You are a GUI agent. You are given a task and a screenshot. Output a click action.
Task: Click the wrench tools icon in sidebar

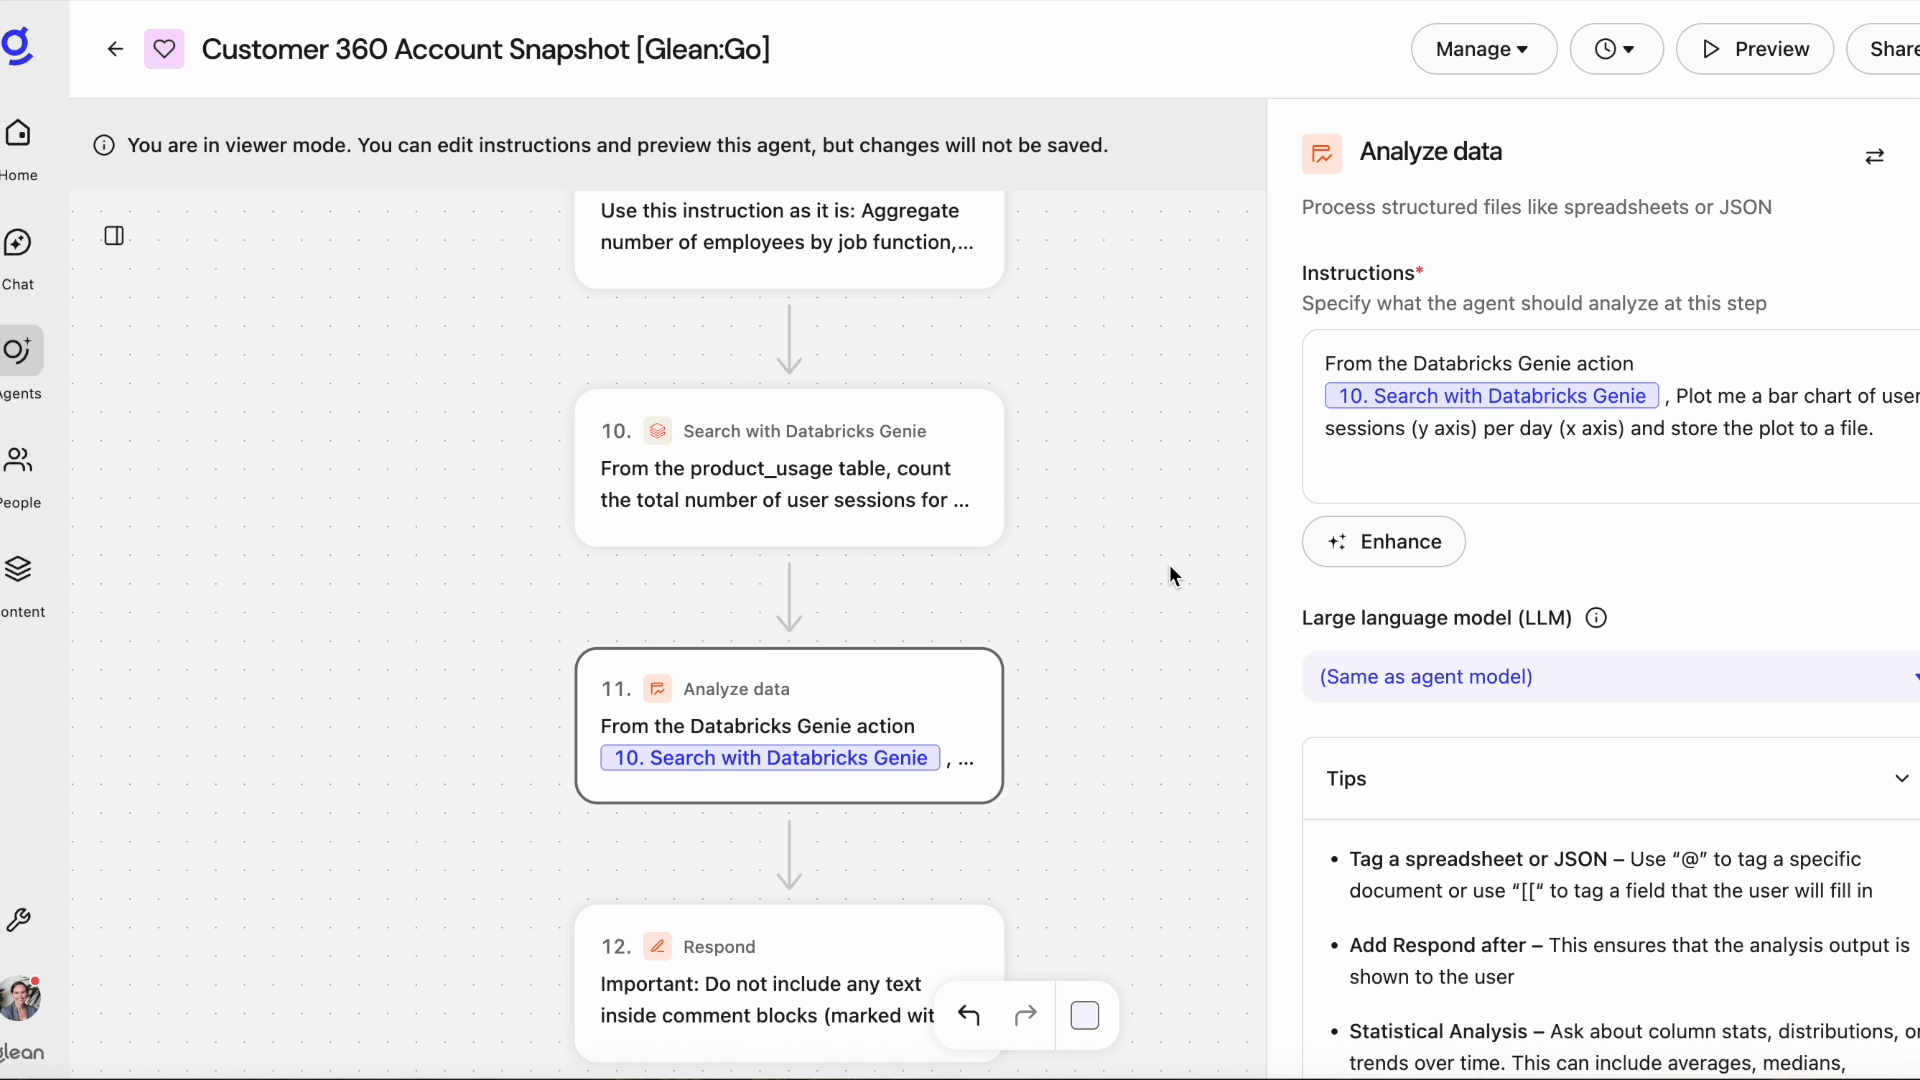[x=18, y=920]
